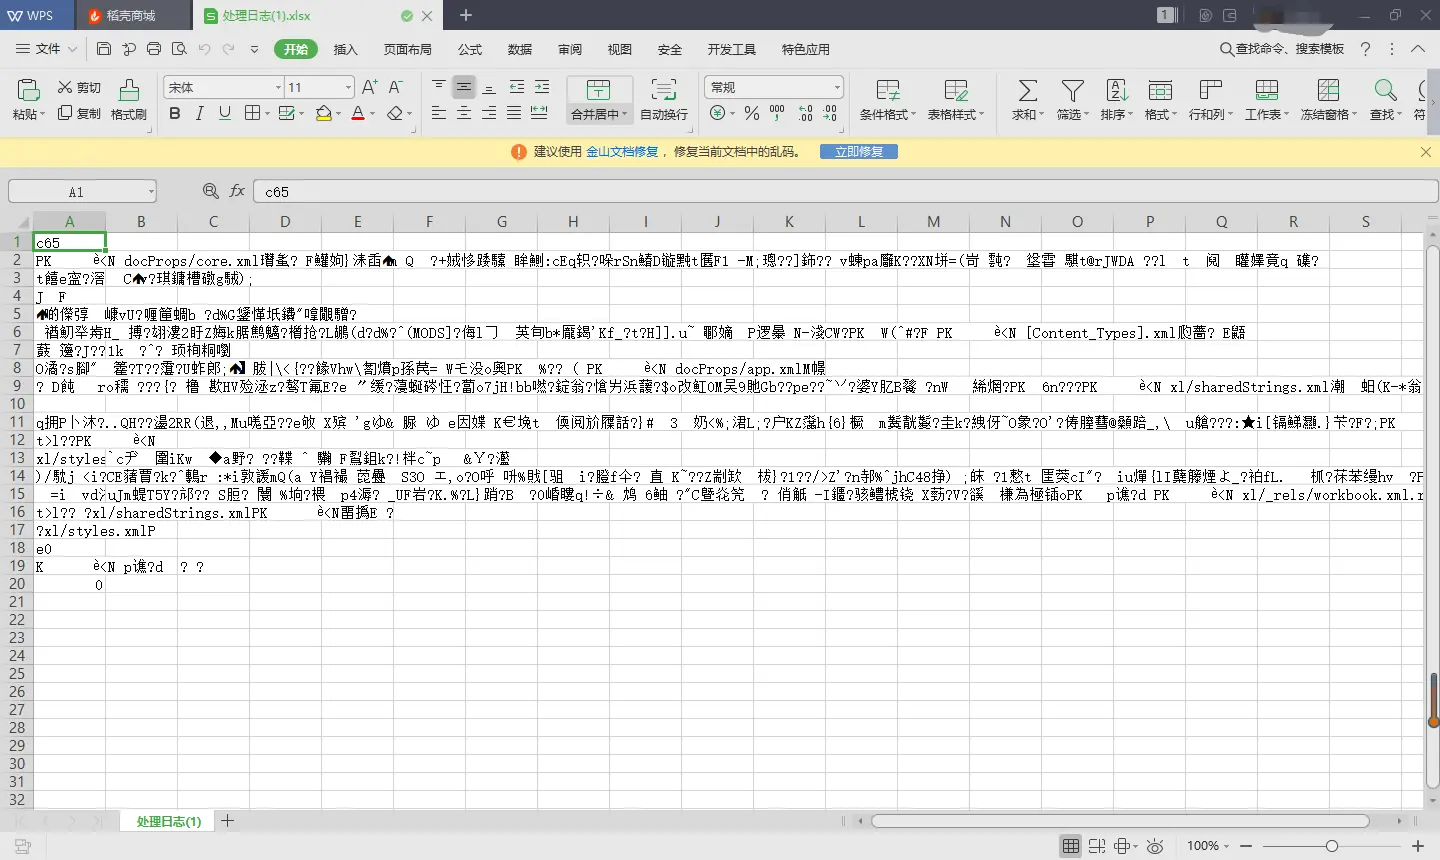1440x860 pixels.
Task: Toggle bold formatting
Action: (175, 114)
